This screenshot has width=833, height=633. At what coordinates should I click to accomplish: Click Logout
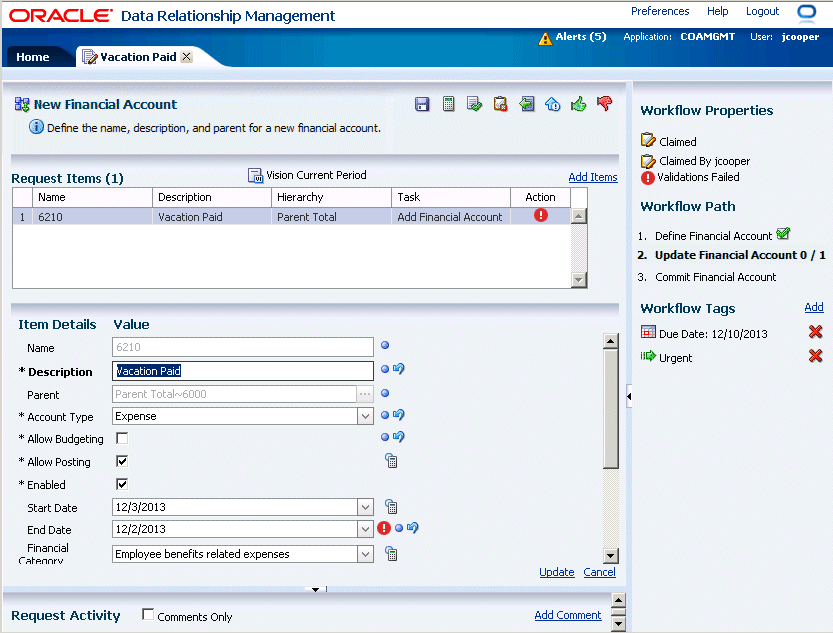762,11
